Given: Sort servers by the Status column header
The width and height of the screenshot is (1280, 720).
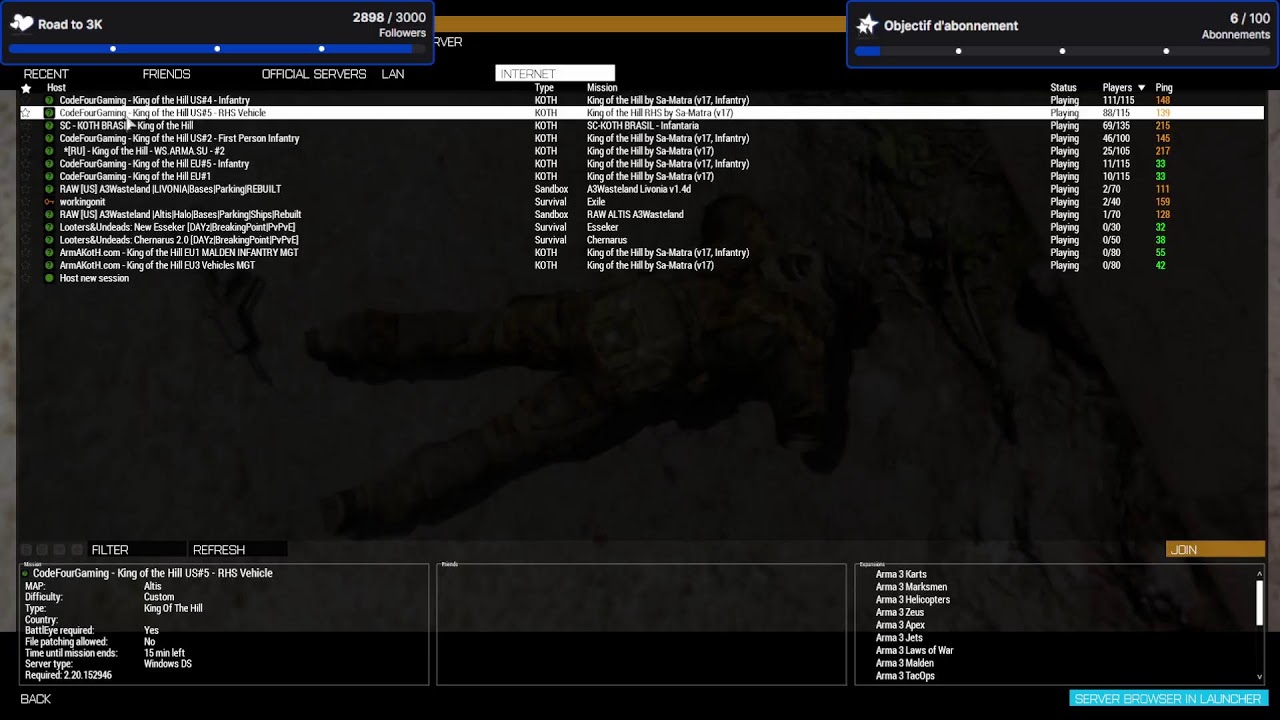Looking at the screenshot, I should (1063, 88).
